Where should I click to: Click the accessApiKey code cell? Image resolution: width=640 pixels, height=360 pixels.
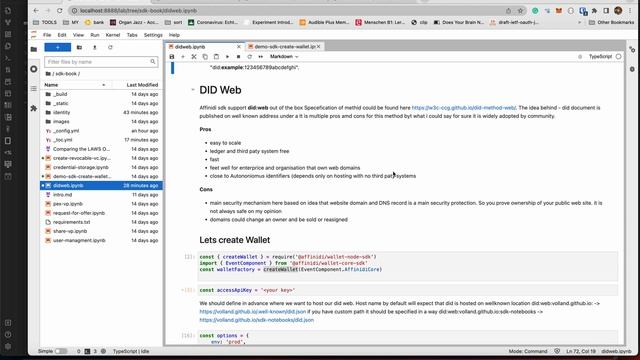click(x=408, y=290)
